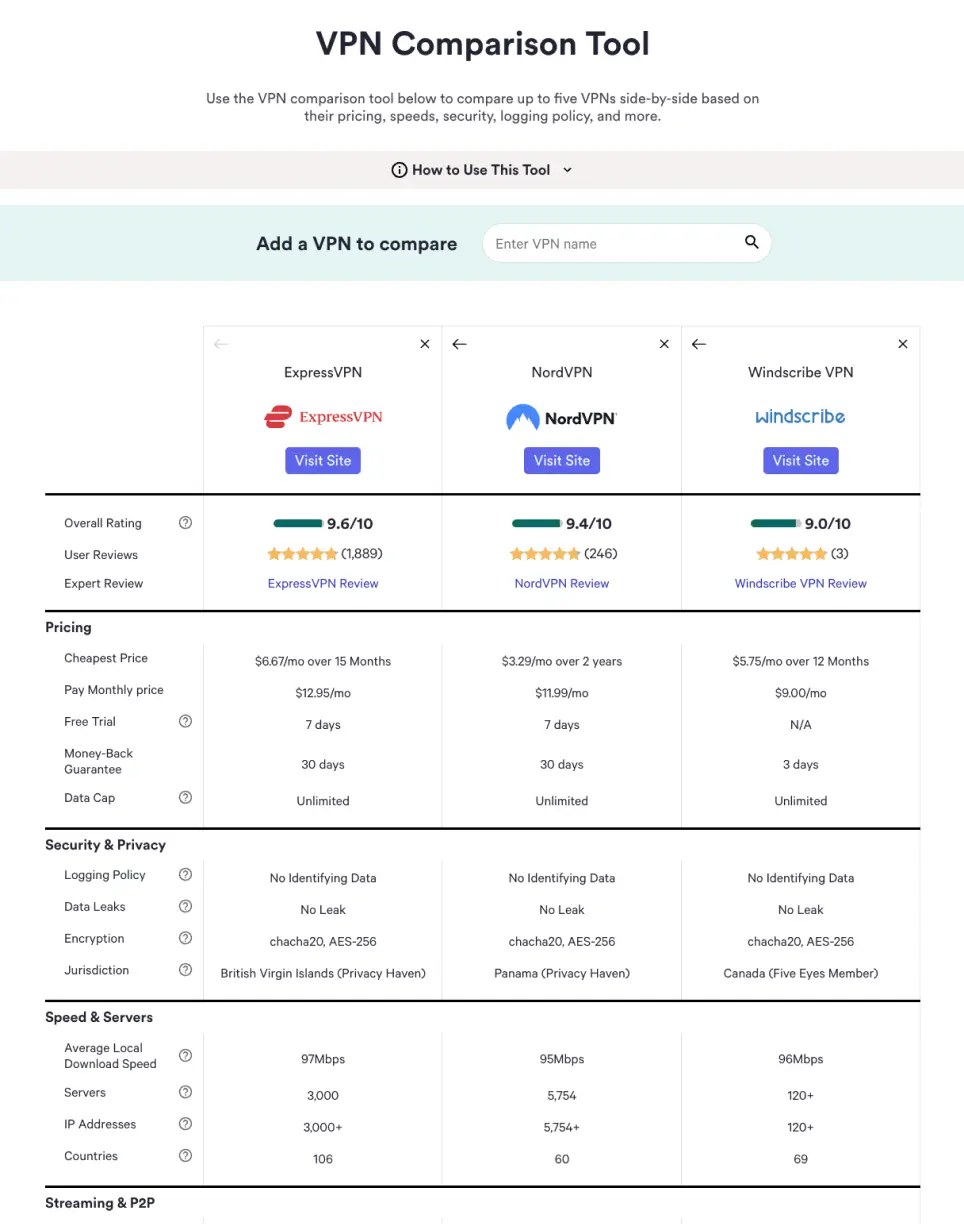Show Free Trial info question icon
The width and height of the screenshot is (964, 1224).
tap(185, 721)
